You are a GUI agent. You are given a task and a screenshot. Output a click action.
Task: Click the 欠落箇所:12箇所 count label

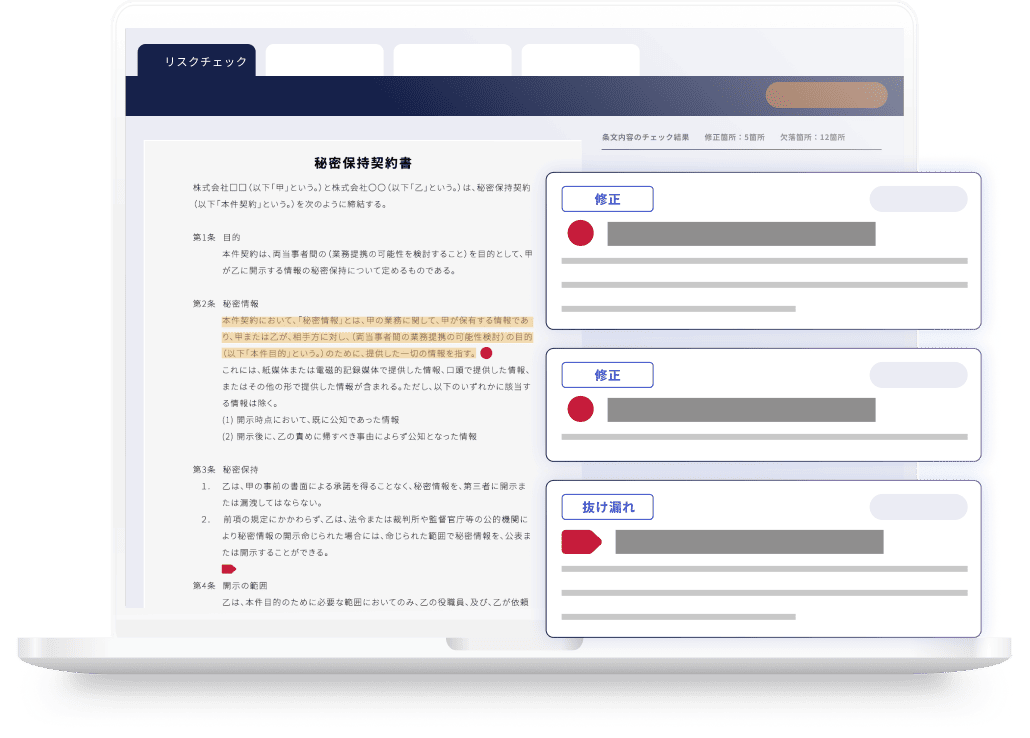pyautogui.click(x=811, y=137)
